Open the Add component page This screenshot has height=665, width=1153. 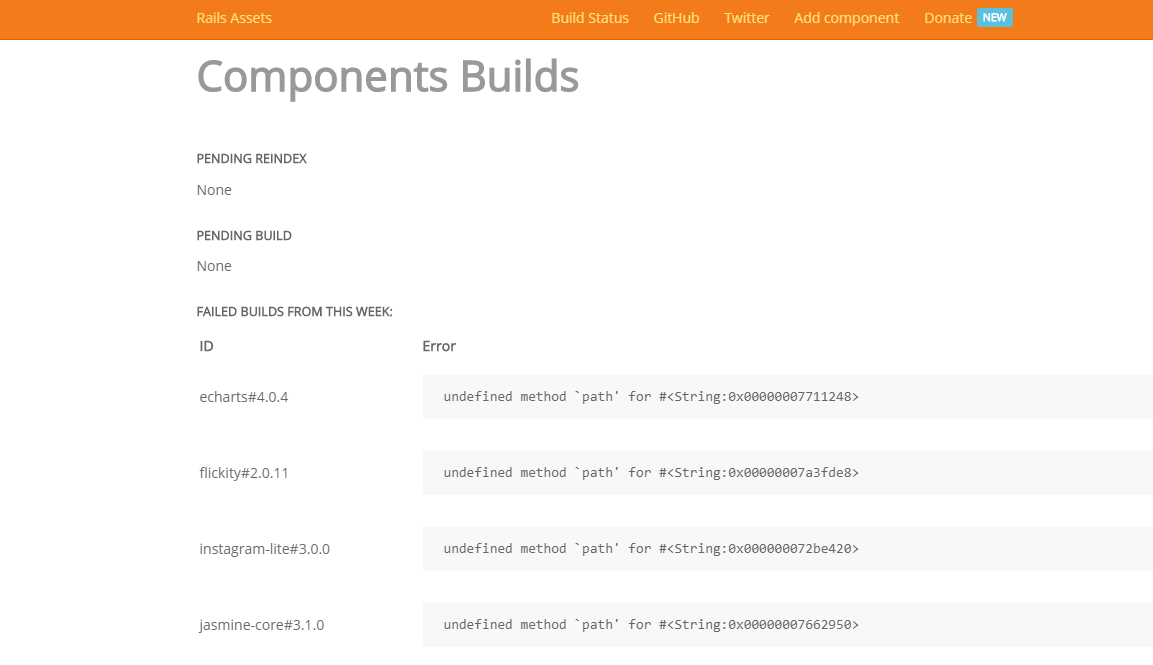[x=846, y=18]
